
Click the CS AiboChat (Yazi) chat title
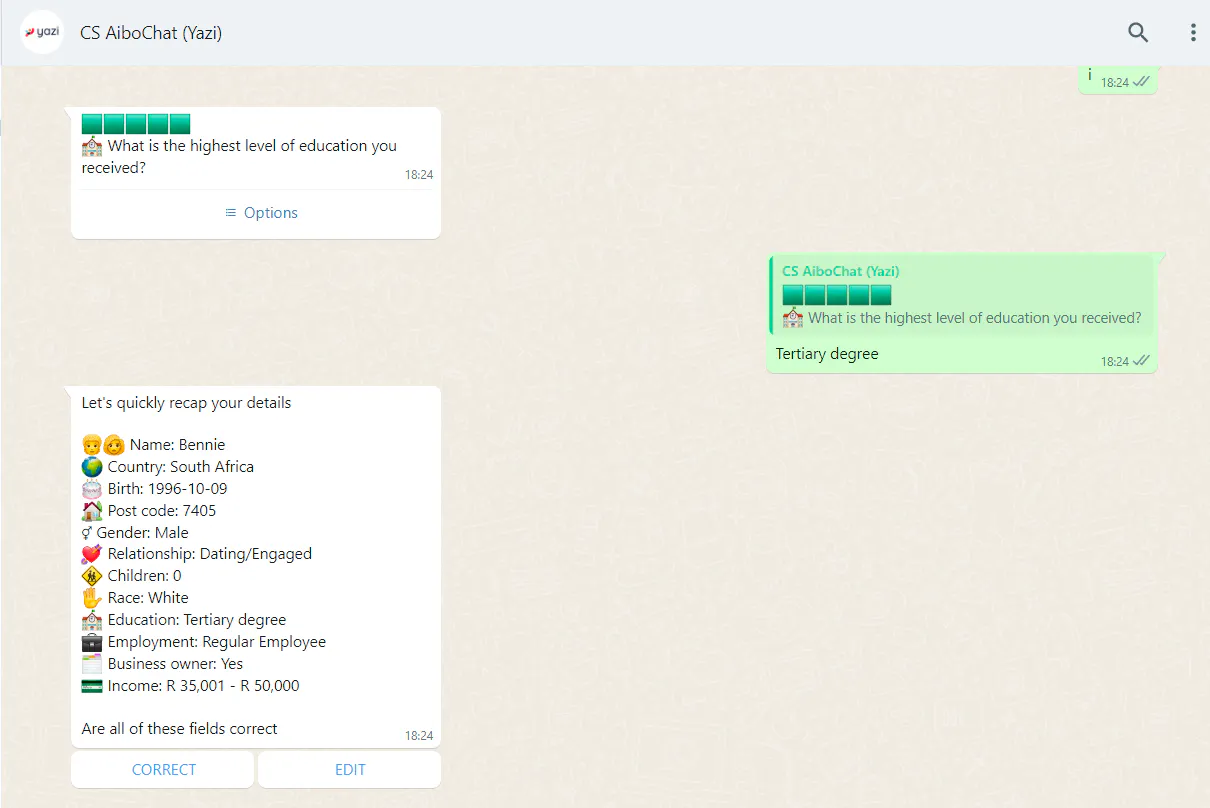click(x=151, y=33)
